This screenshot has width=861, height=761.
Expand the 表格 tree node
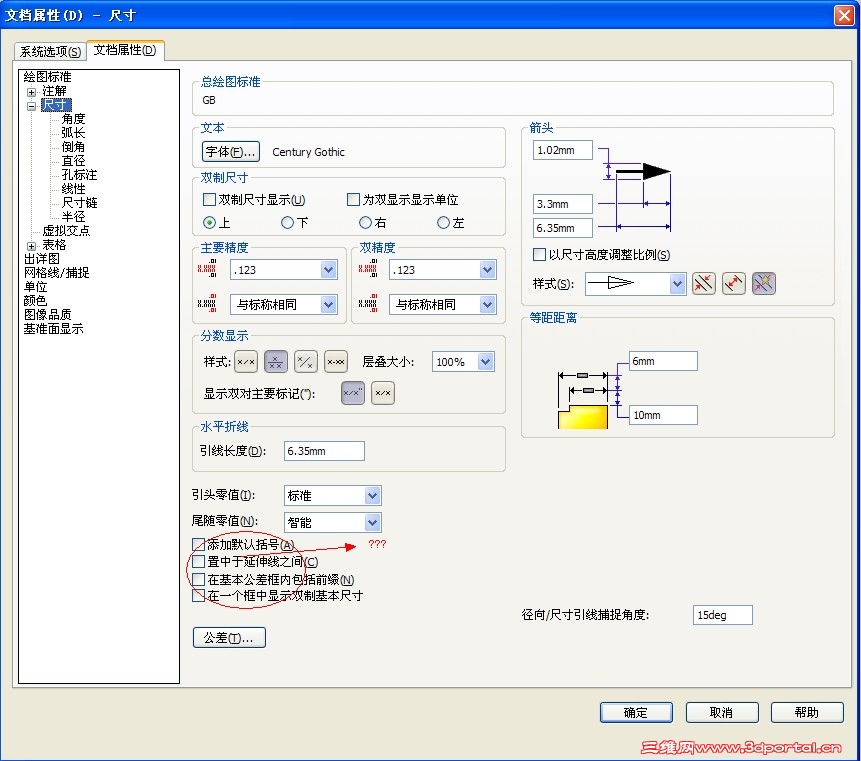[31, 246]
